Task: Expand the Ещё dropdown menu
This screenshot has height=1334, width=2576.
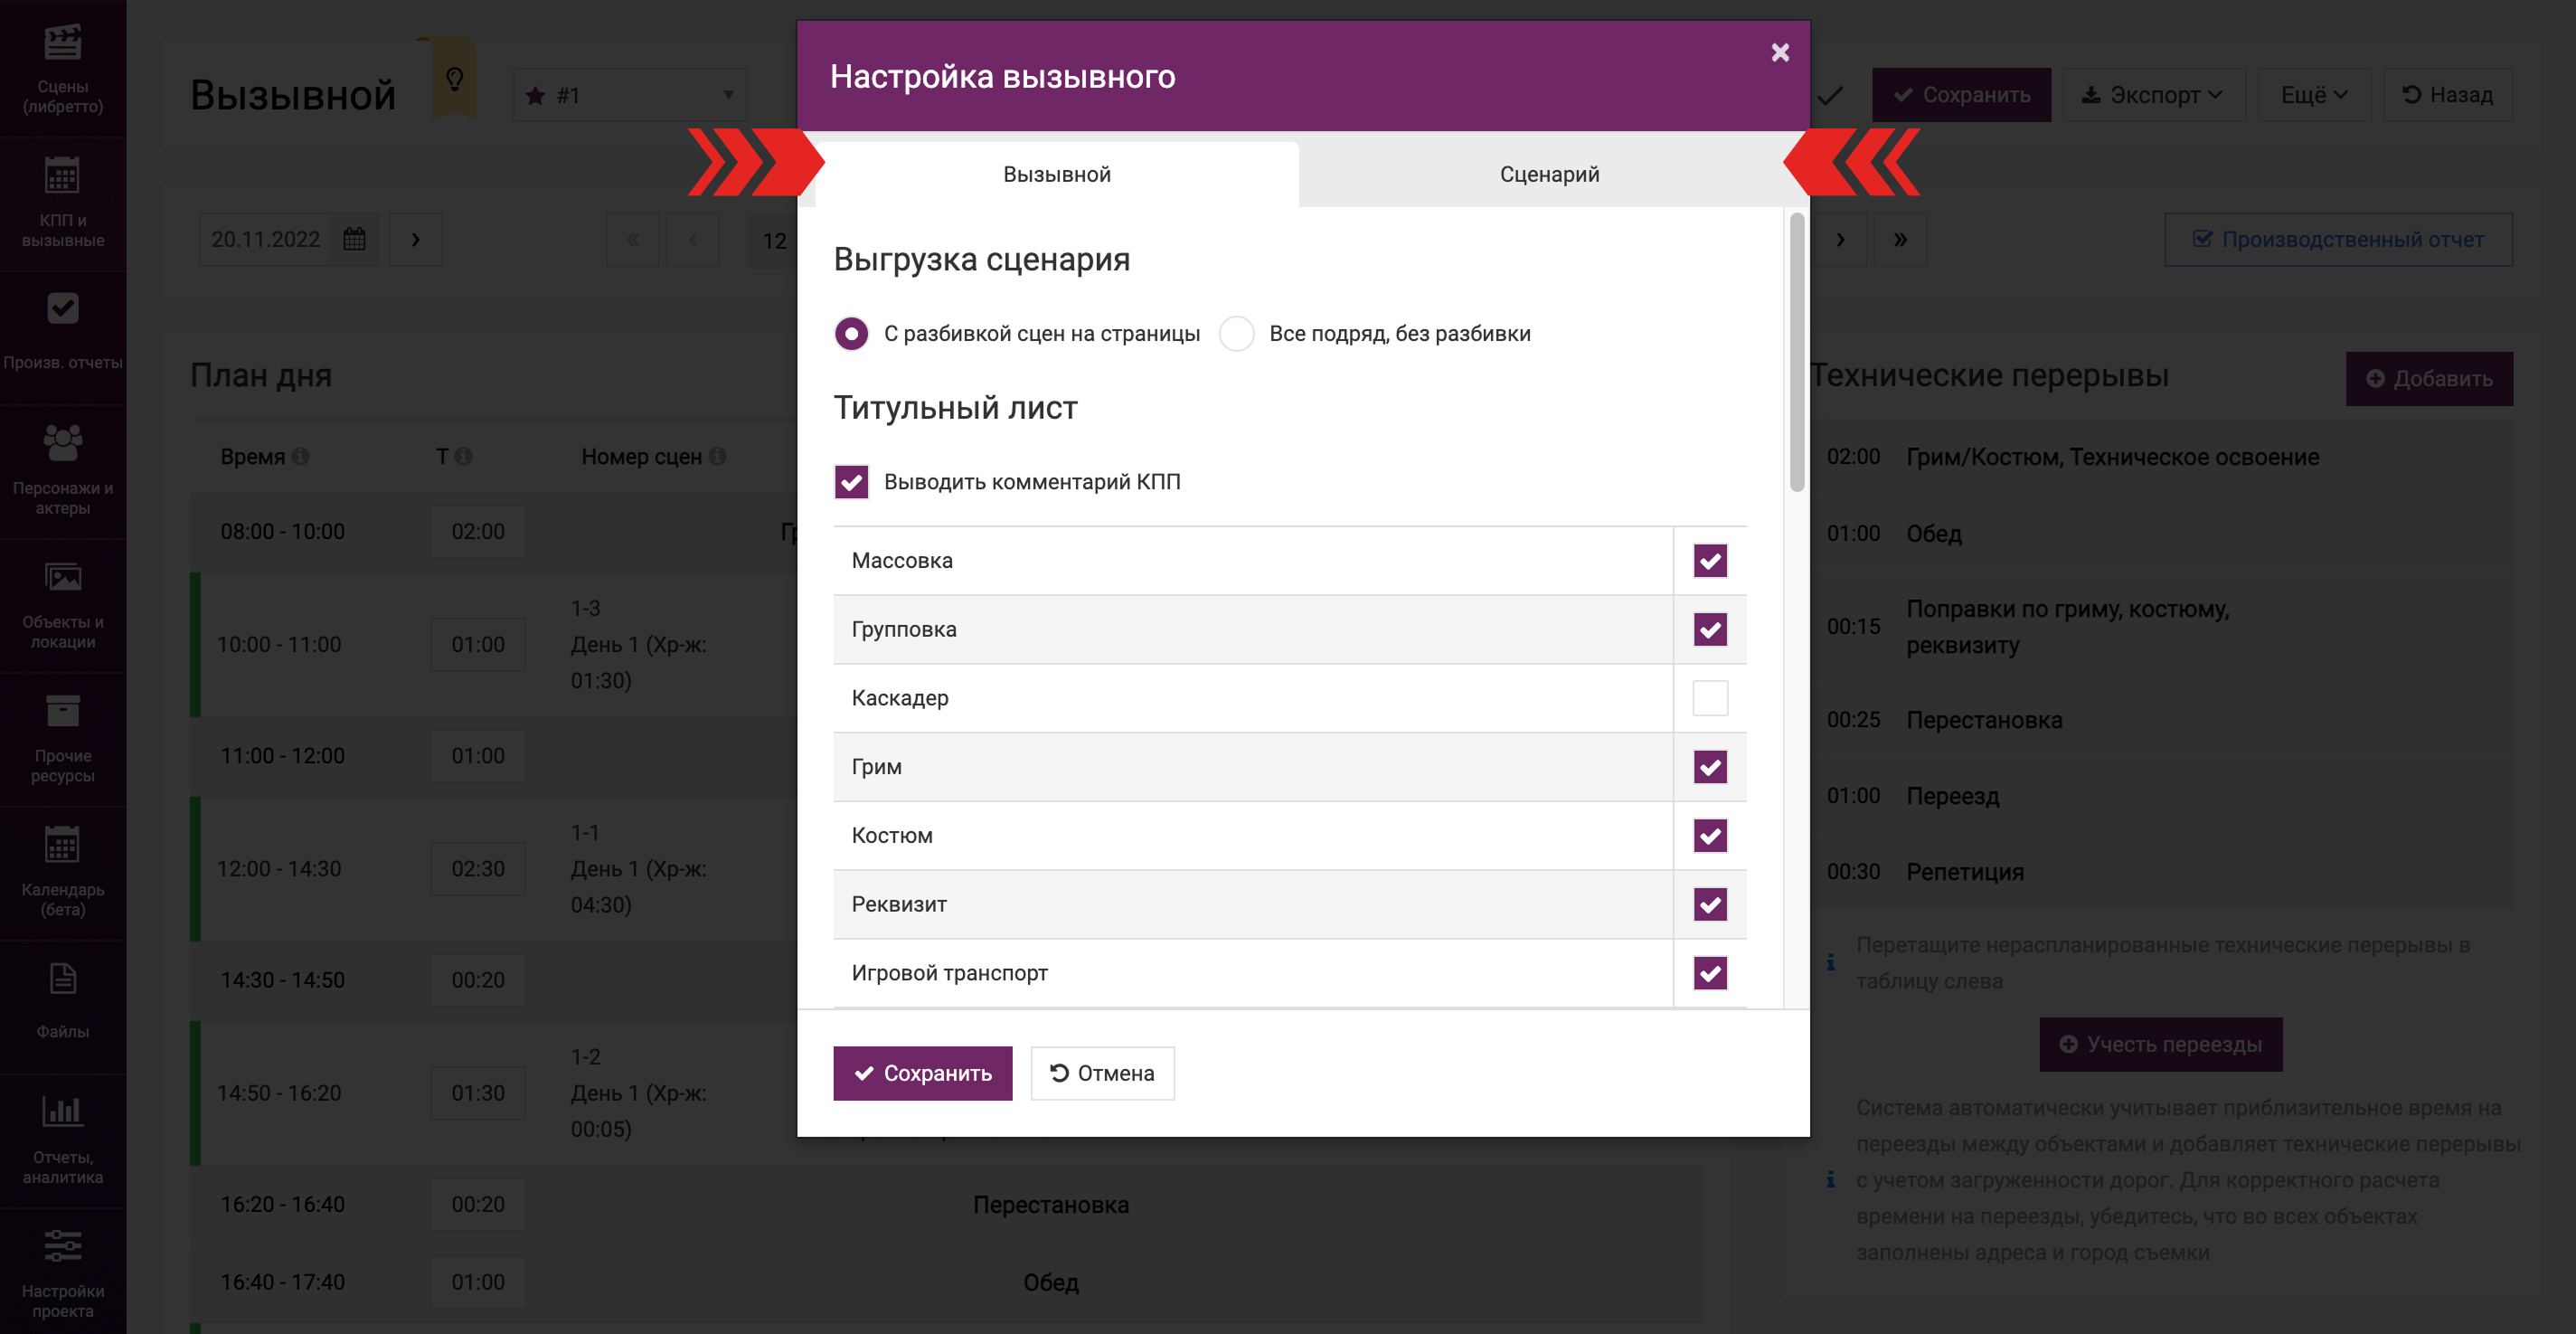Action: click(2314, 95)
